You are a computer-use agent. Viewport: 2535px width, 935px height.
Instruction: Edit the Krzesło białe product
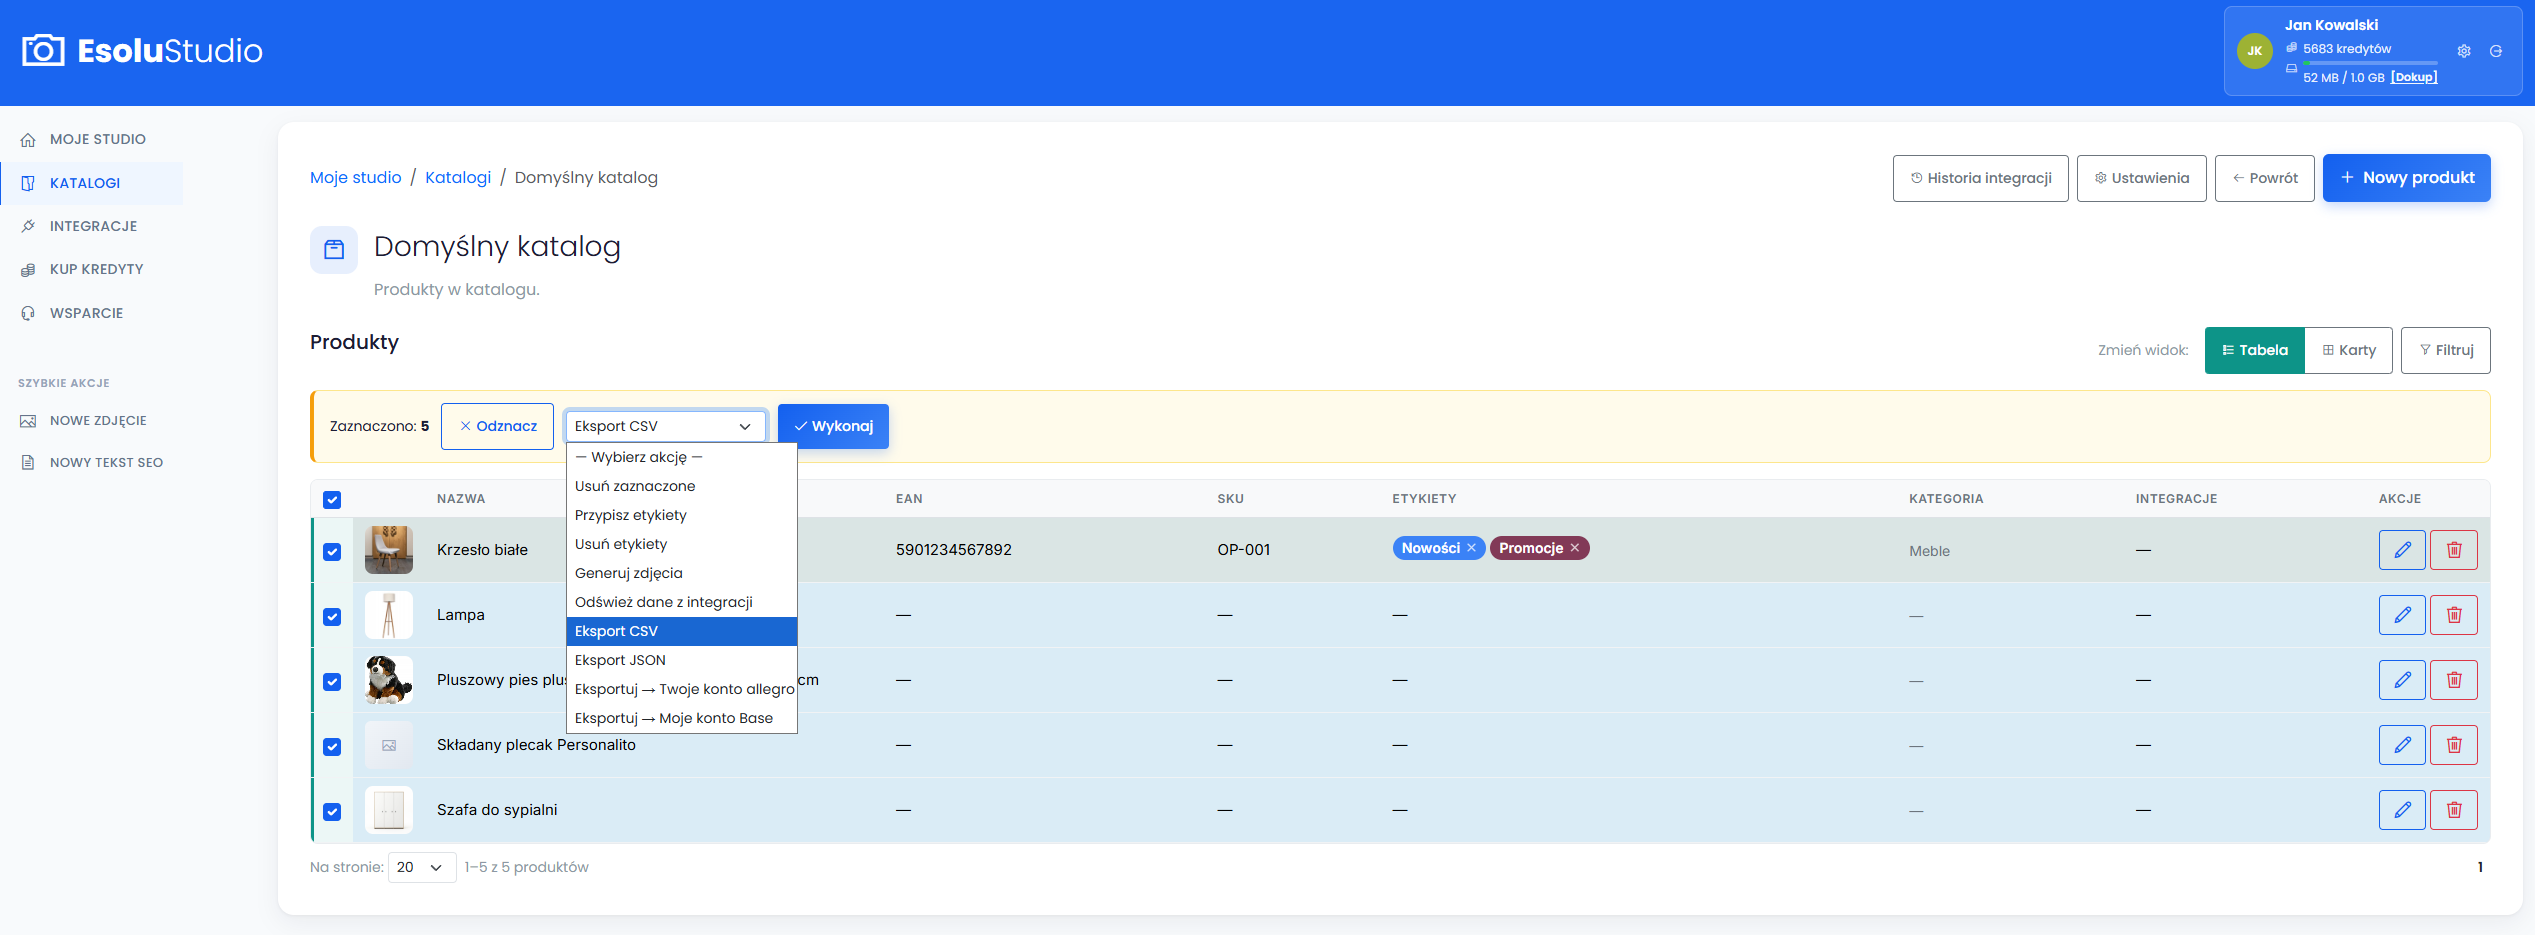tap(2402, 550)
